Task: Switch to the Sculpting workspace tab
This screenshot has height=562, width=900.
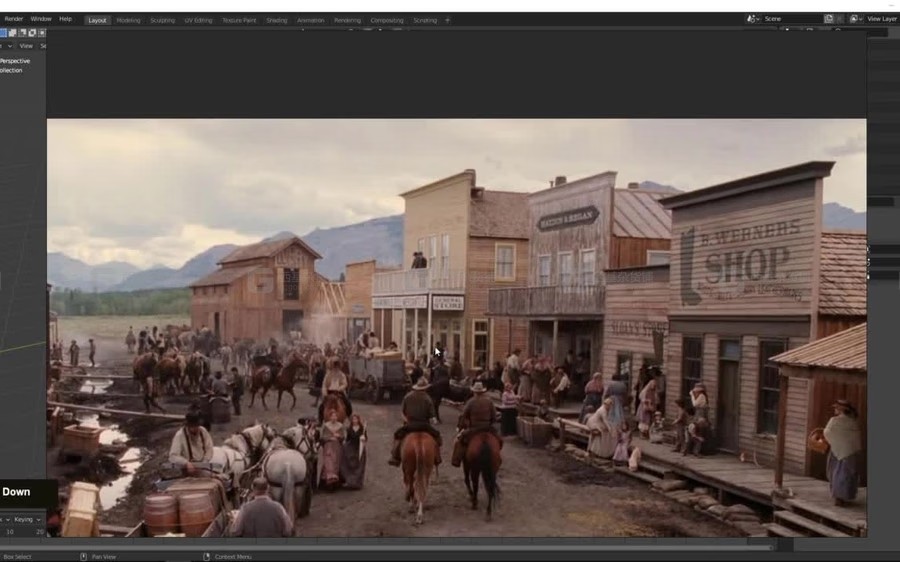Action: [x=162, y=20]
